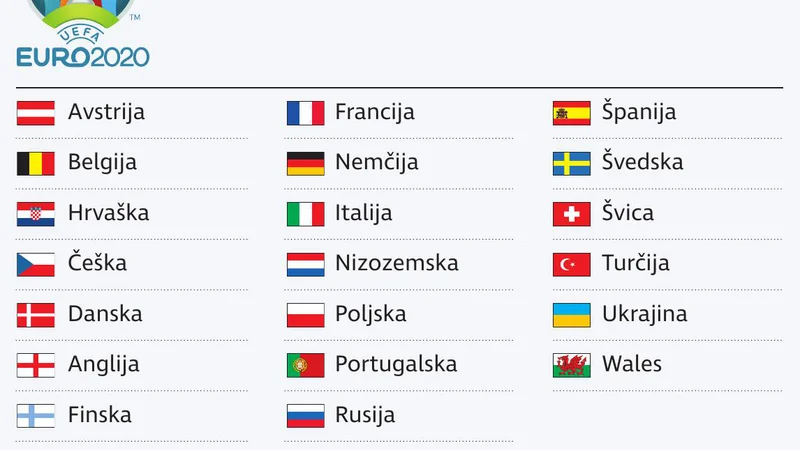Select the Croatian flag next to Hrvaška
800x450 pixels.
click(x=36, y=214)
